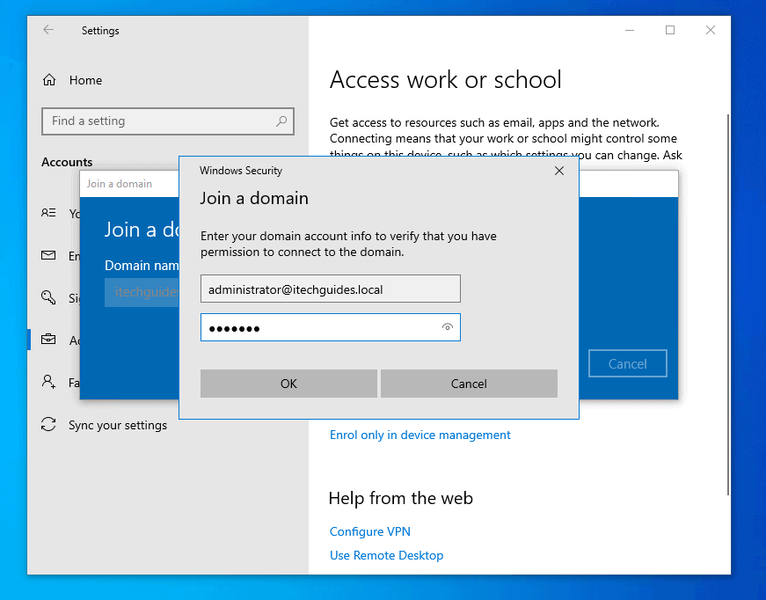This screenshot has width=766, height=600.
Task: Click the Sync settings circular arrows icon
Action: click(48, 424)
